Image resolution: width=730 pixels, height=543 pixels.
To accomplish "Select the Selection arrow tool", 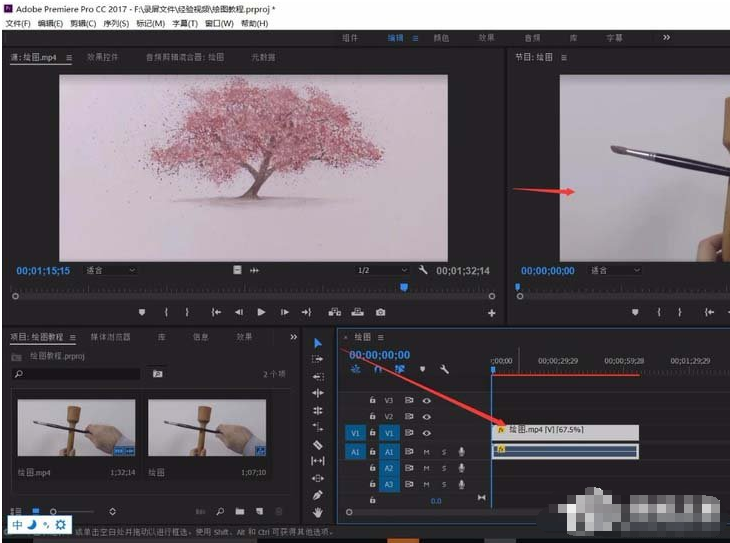I will click(318, 342).
